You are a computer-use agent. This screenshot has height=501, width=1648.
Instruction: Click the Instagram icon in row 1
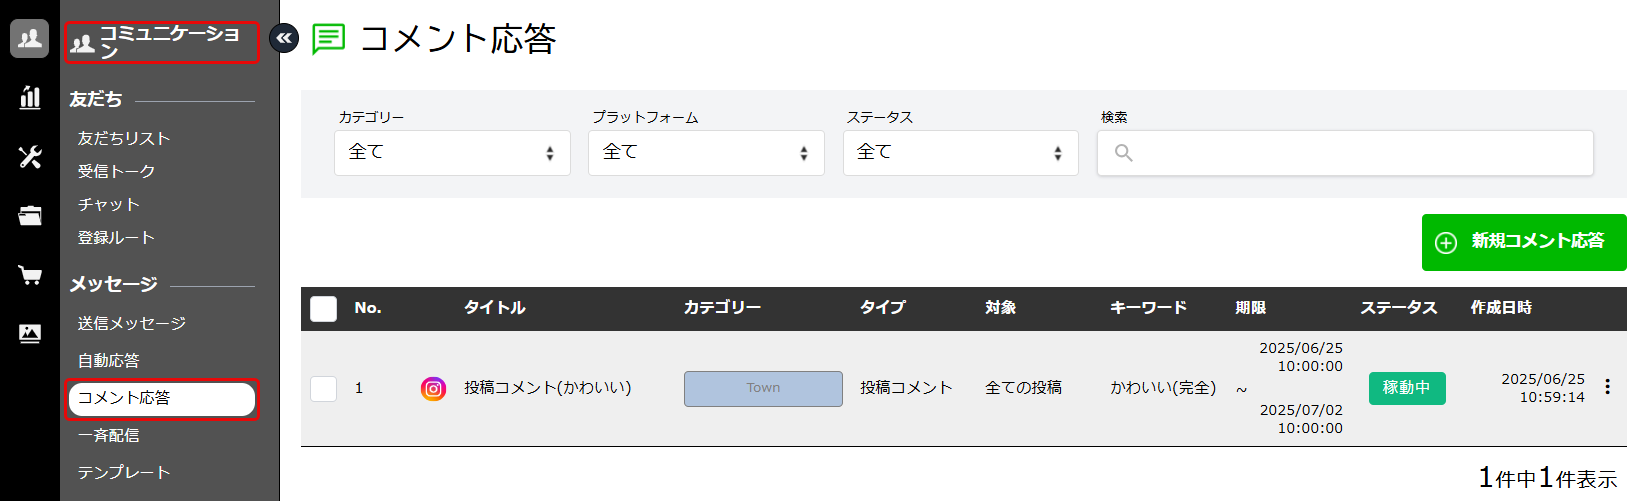(x=433, y=389)
